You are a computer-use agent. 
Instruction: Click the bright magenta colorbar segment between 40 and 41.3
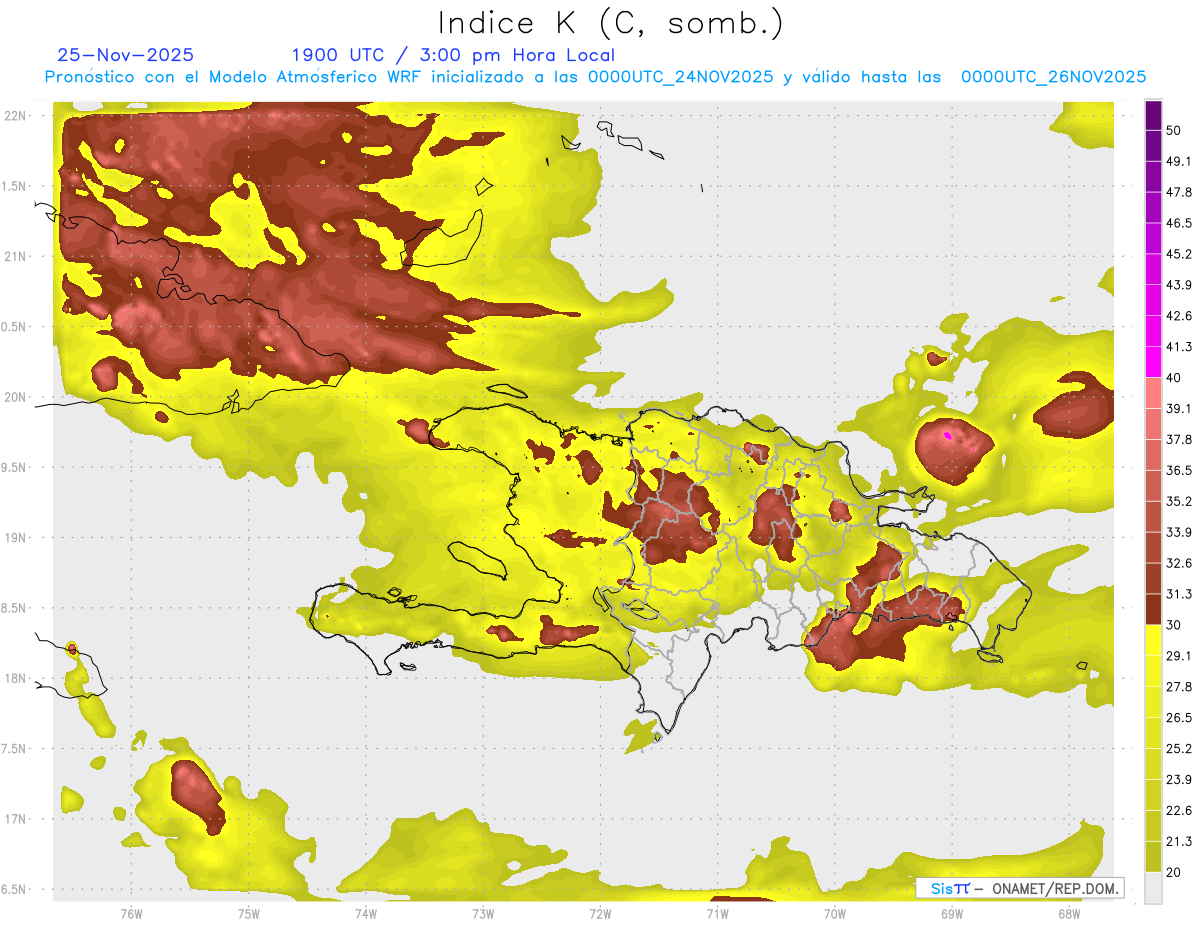coord(1153,362)
